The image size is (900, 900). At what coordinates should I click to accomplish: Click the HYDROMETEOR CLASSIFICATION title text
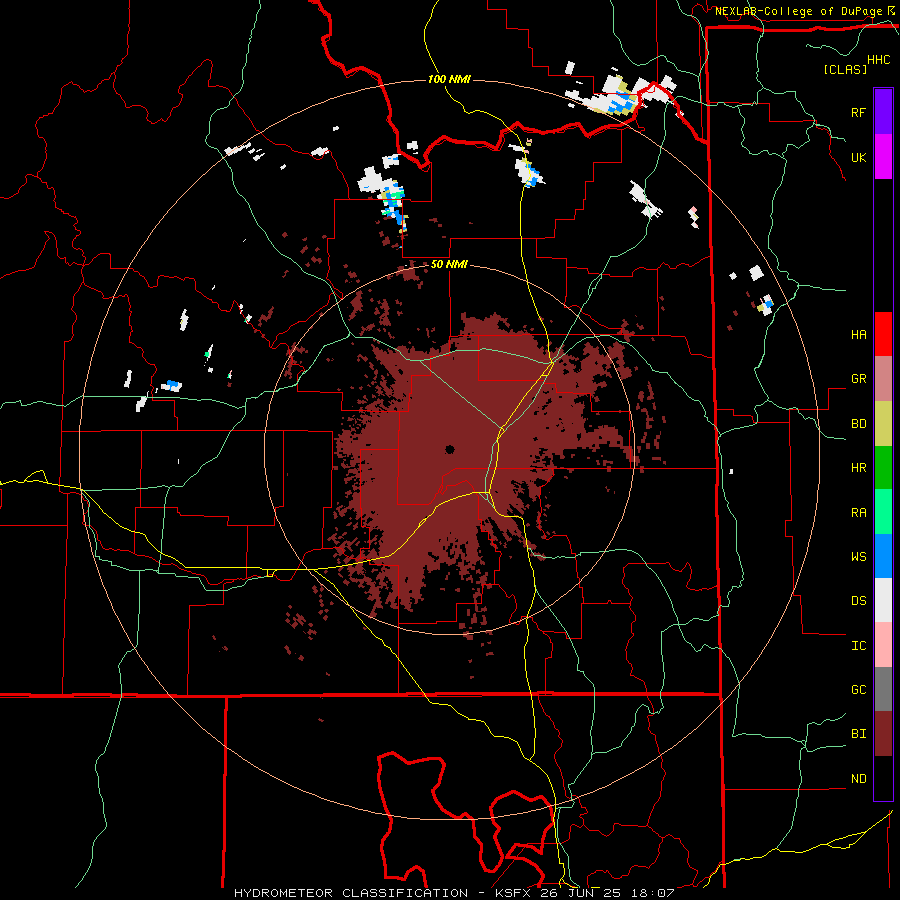pyautogui.click(x=351, y=893)
